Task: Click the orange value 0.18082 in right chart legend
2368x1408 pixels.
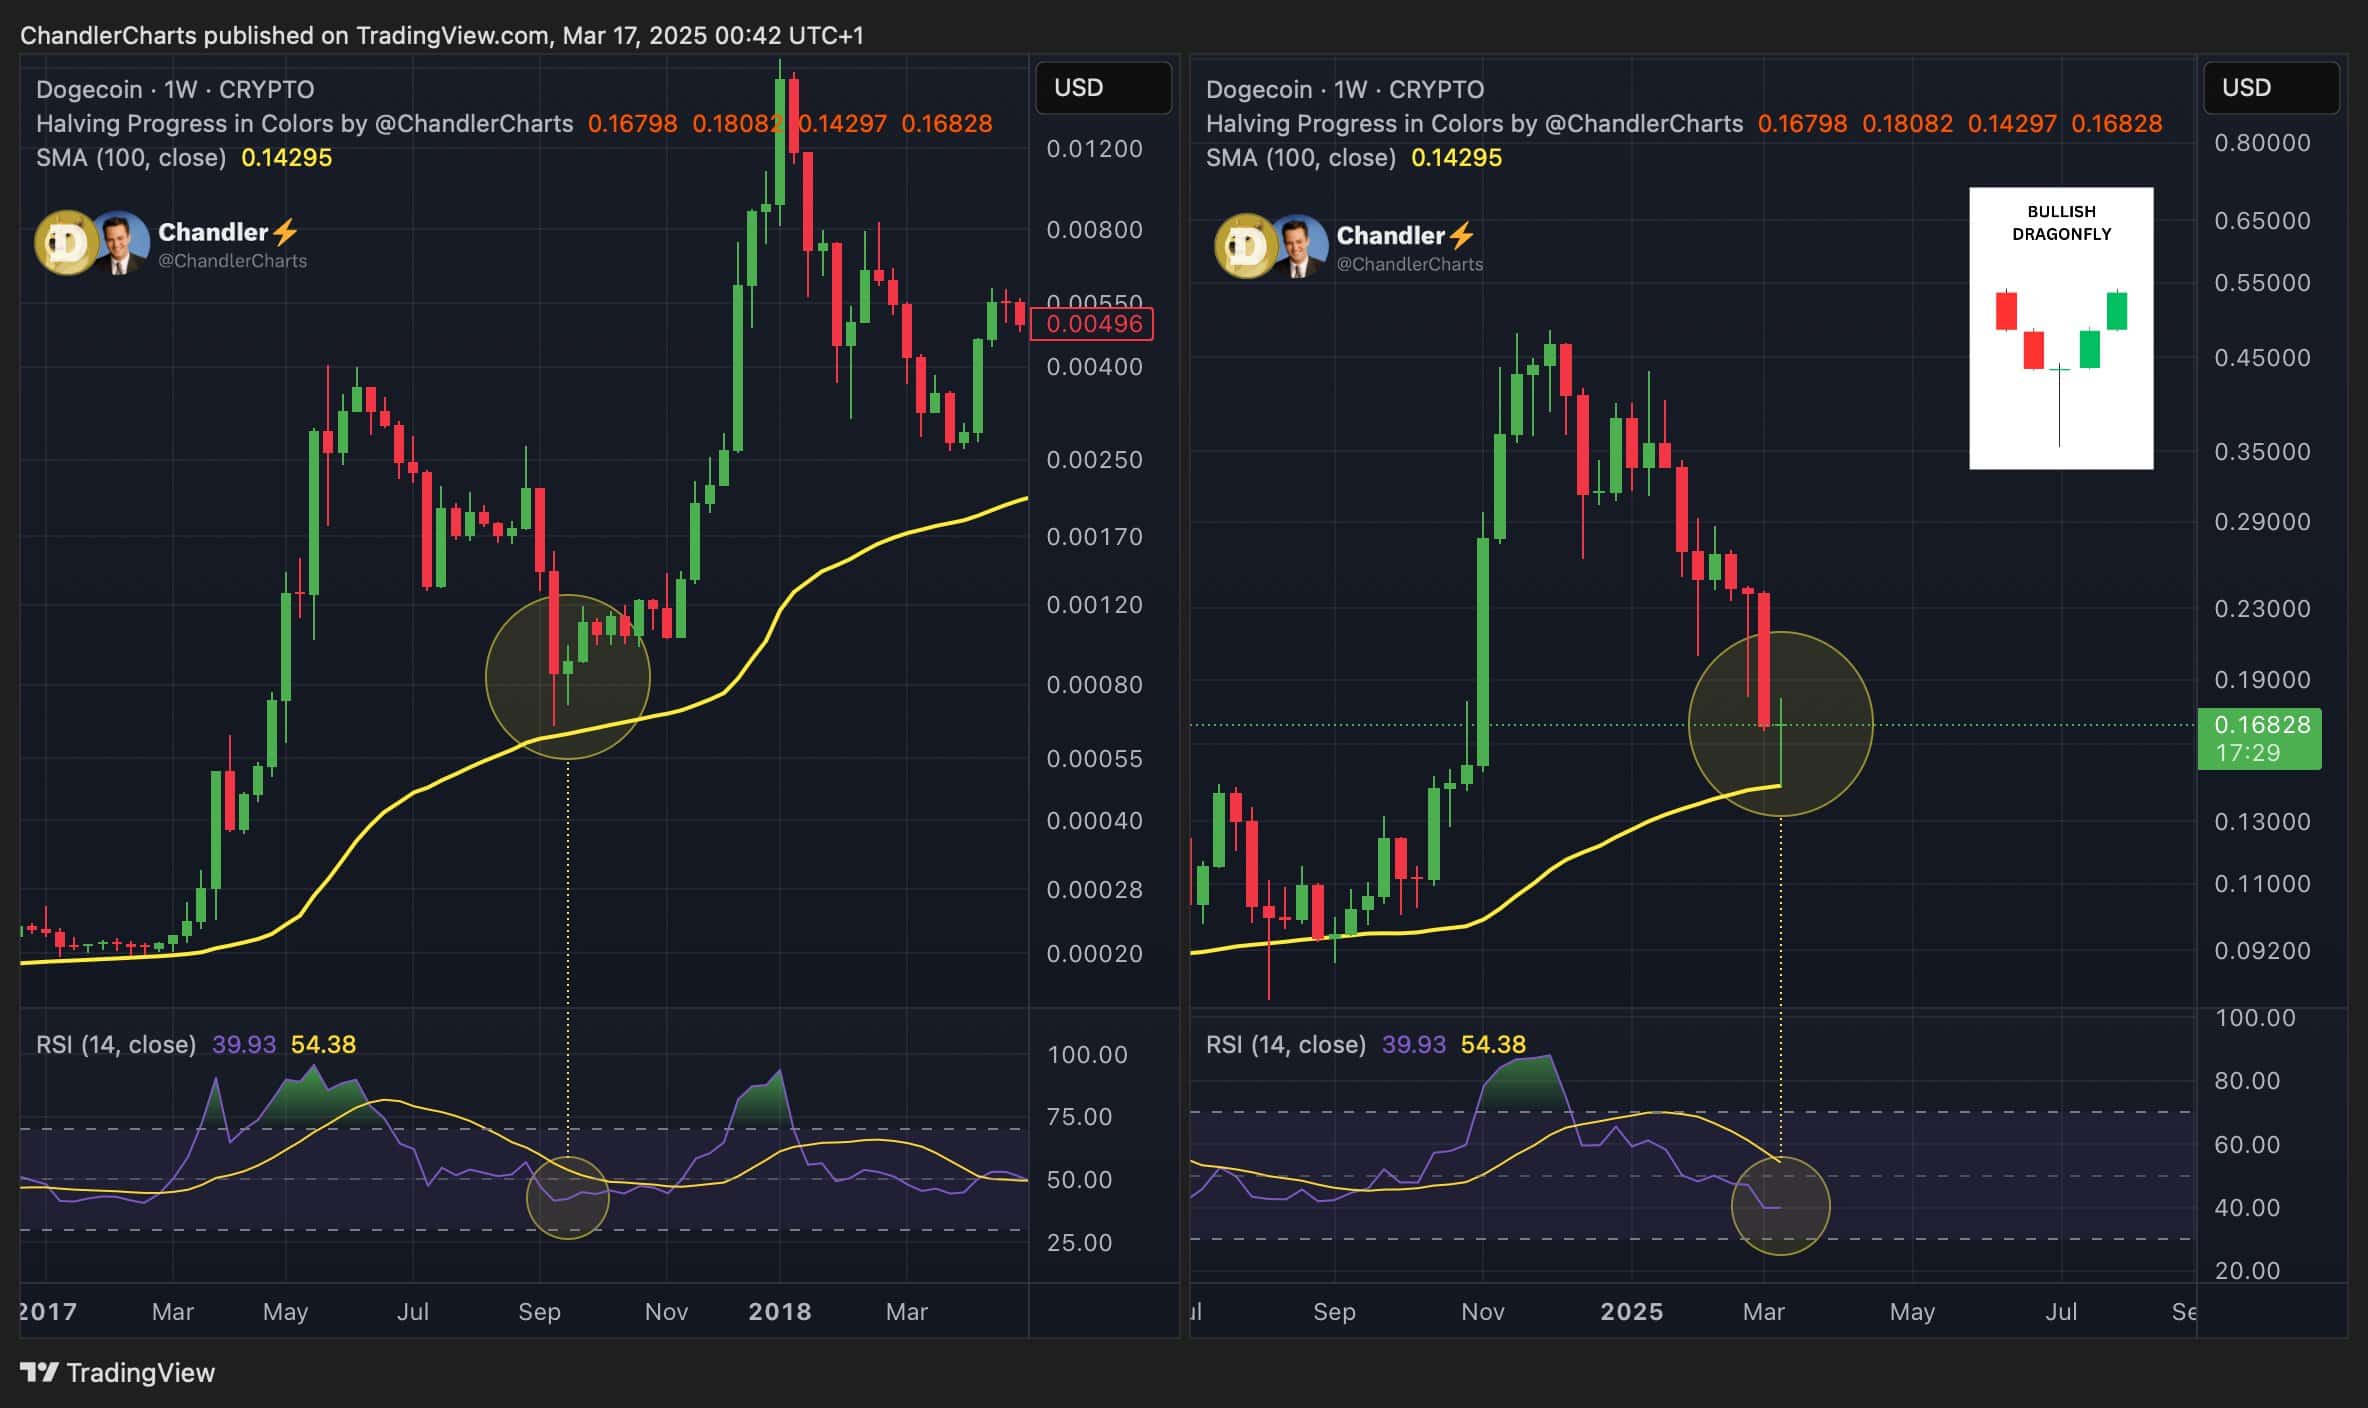Action: (x=1907, y=124)
